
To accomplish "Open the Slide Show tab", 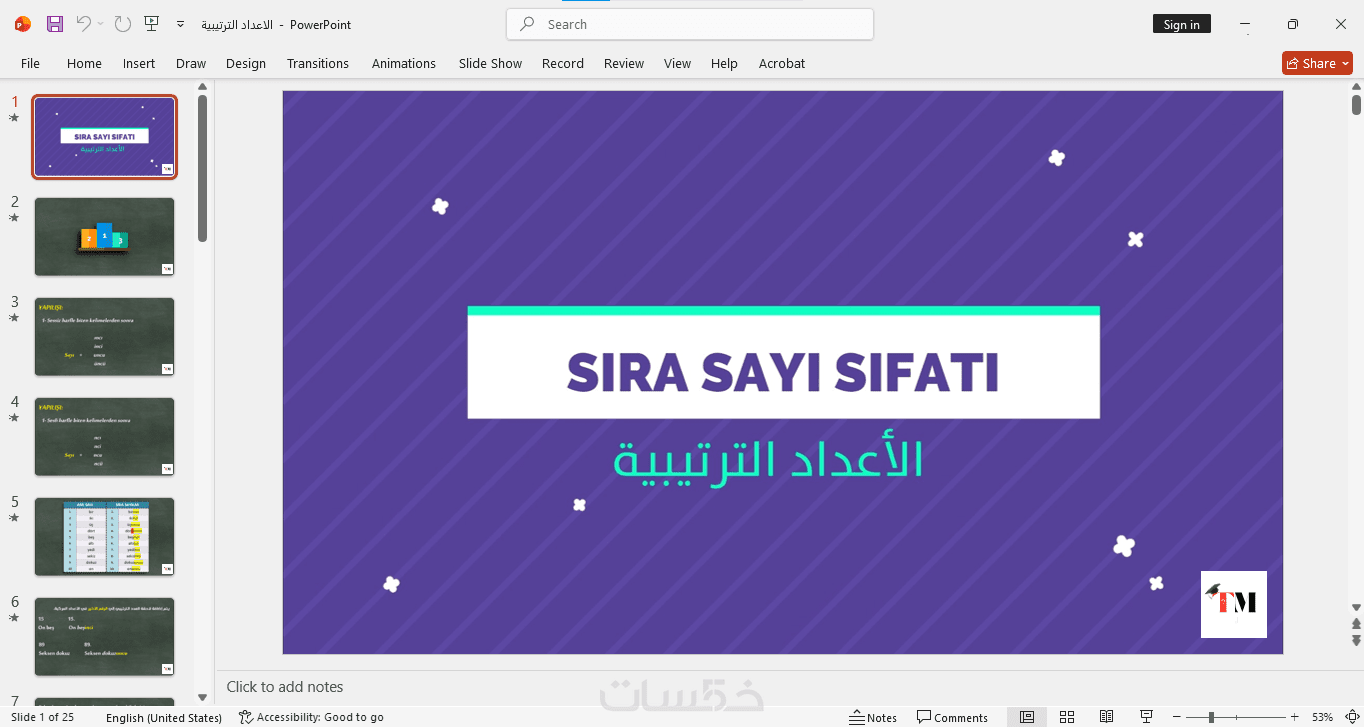I will [x=490, y=63].
